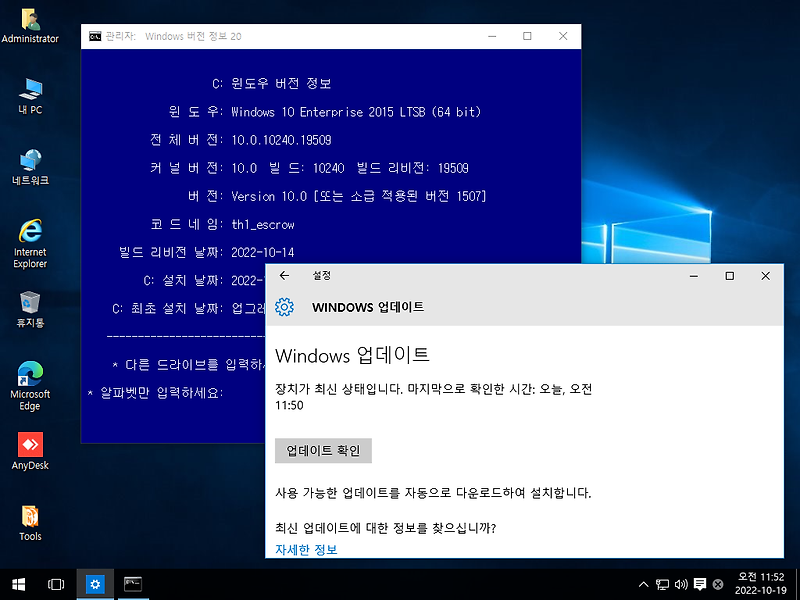Image resolution: width=800 pixels, height=600 pixels.
Task: Open Task View on the taskbar
Action: 56,584
